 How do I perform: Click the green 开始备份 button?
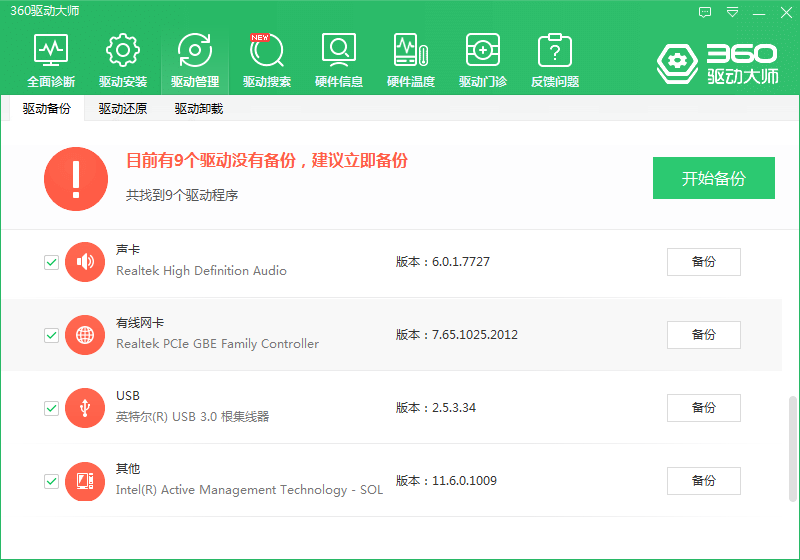(x=713, y=179)
